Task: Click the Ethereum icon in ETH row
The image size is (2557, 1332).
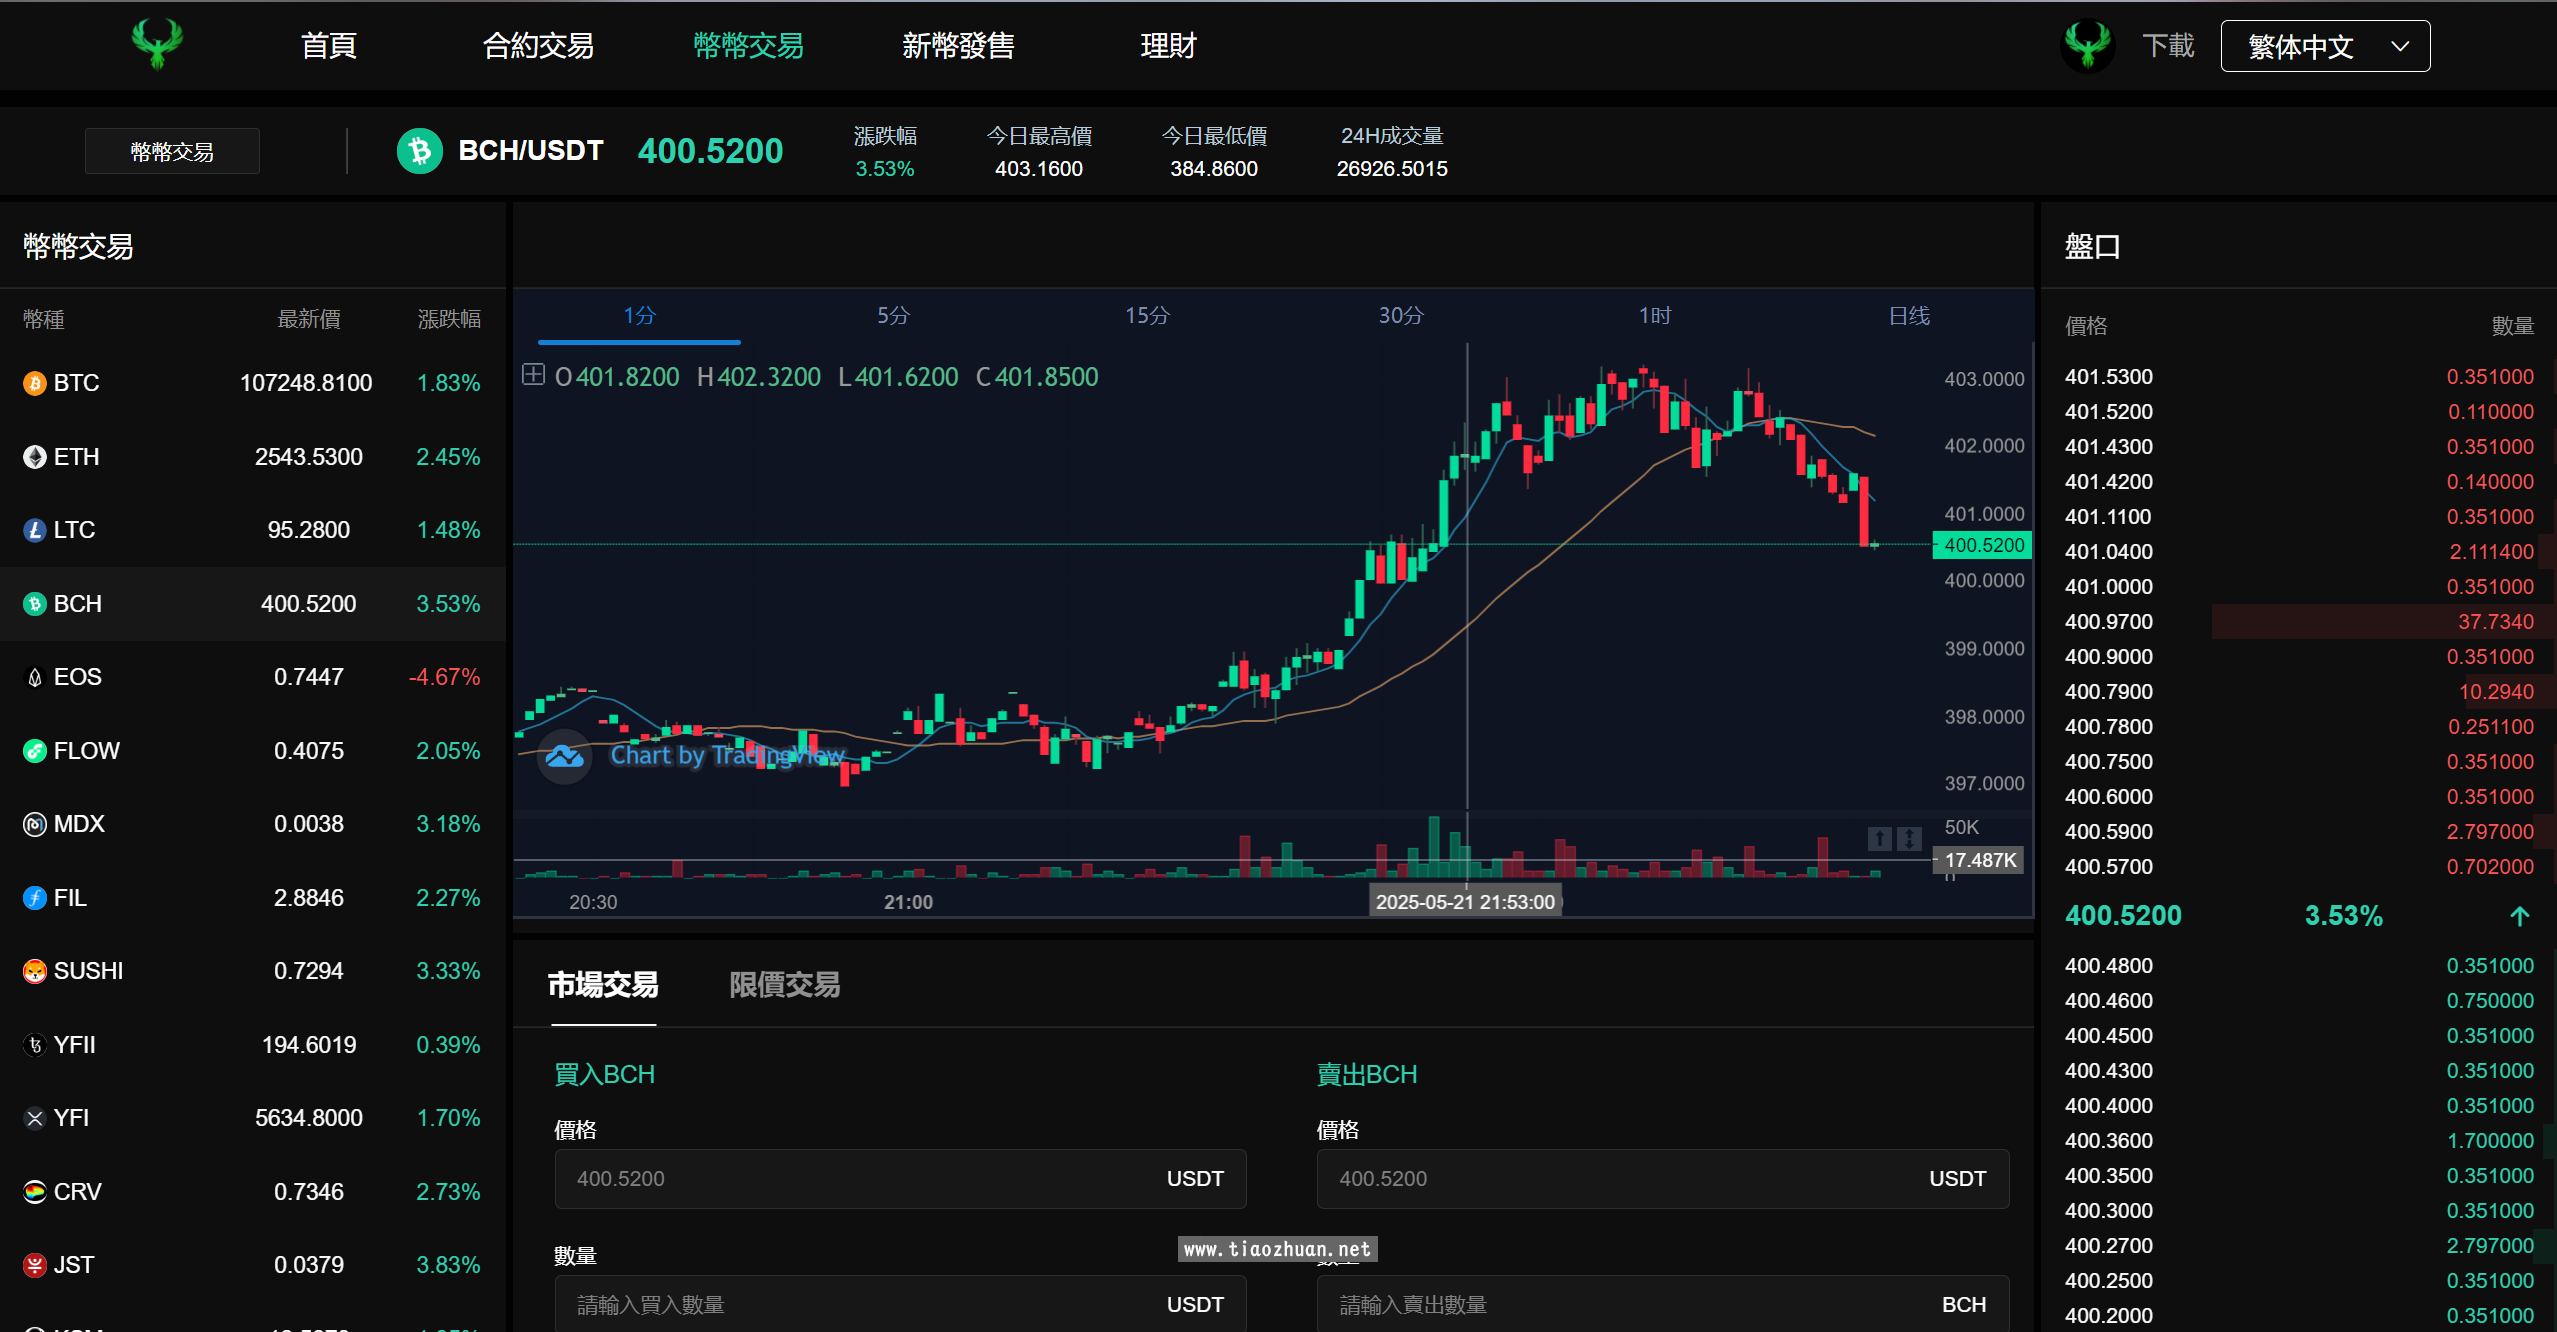Action: (x=35, y=457)
